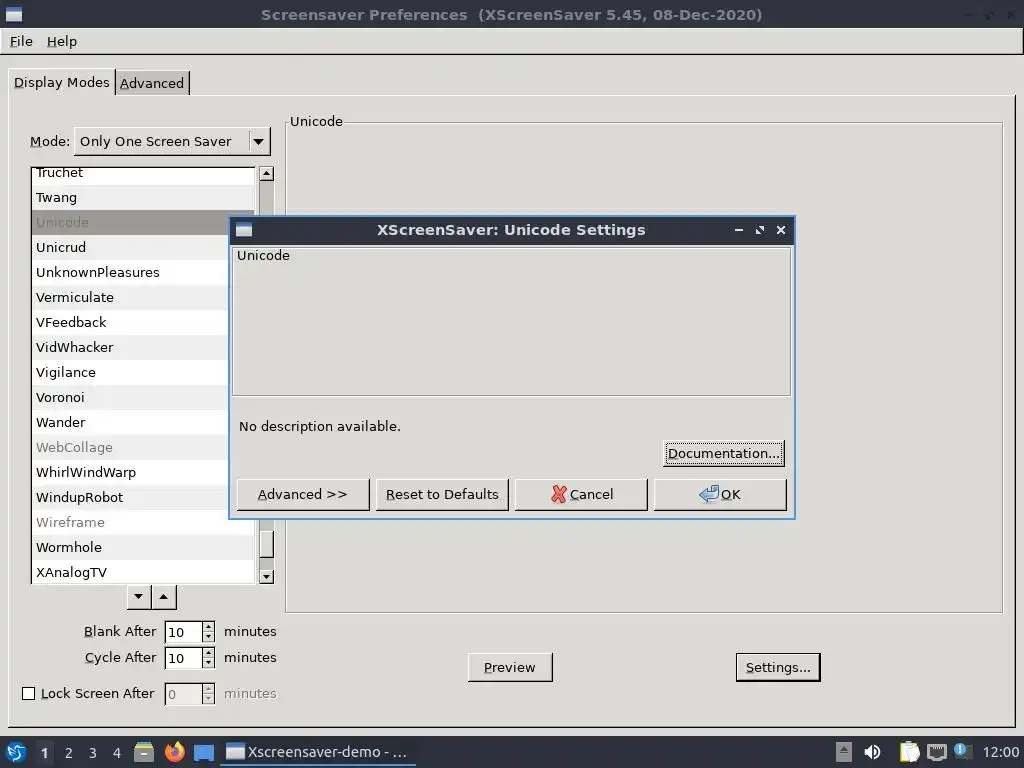Select WebCollage in the list
Screen dimensions: 1024x768
(x=131, y=447)
